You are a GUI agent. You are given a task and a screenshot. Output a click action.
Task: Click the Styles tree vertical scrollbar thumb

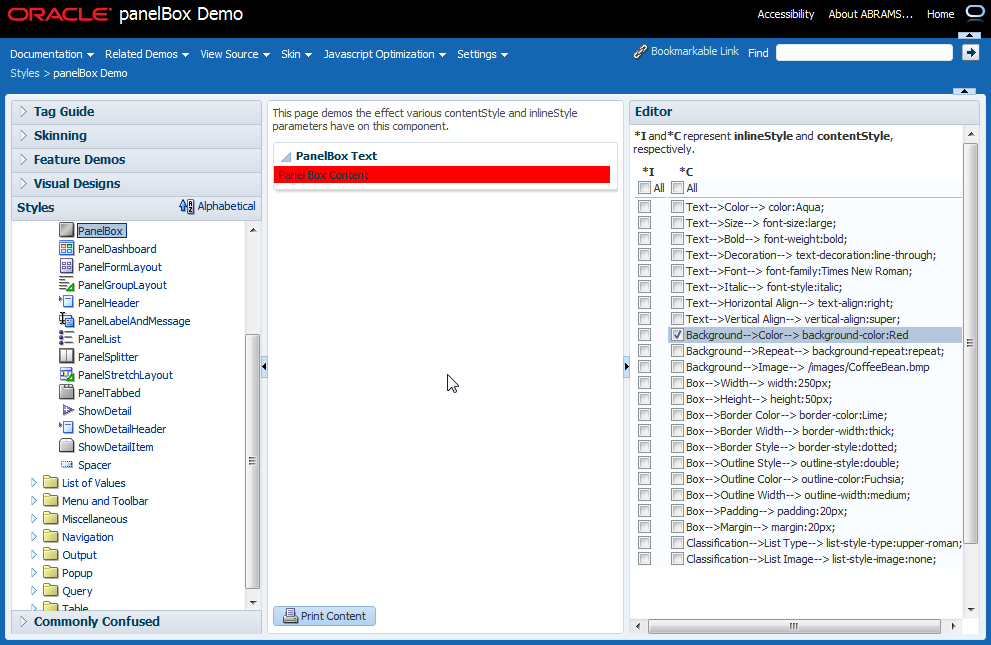click(252, 461)
